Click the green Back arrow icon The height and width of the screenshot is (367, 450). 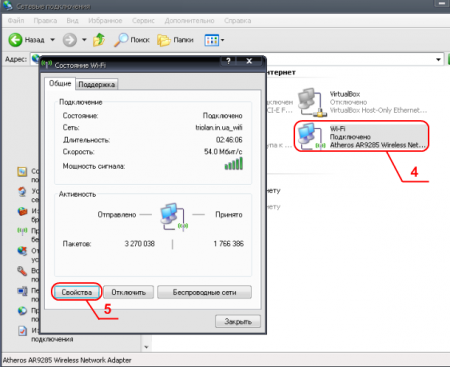pos(15,40)
